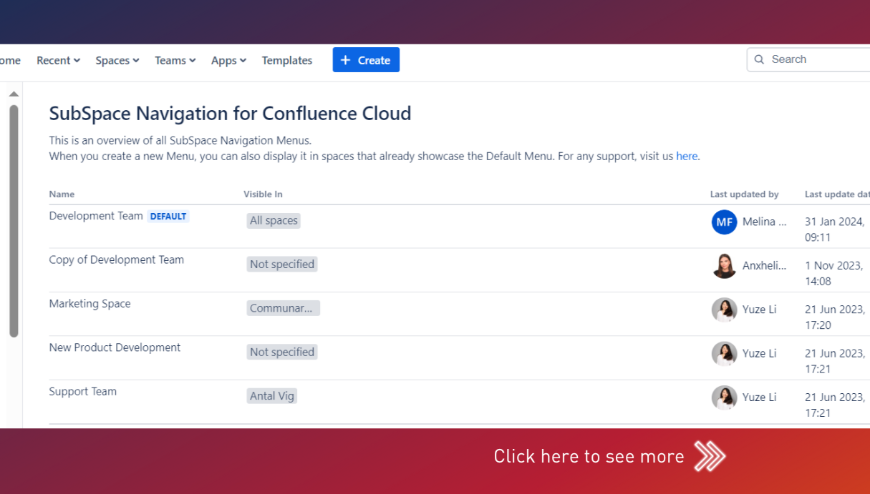Open the Apps dropdown menu
Viewport: 870px width, 494px height.
[x=228, y=61]
